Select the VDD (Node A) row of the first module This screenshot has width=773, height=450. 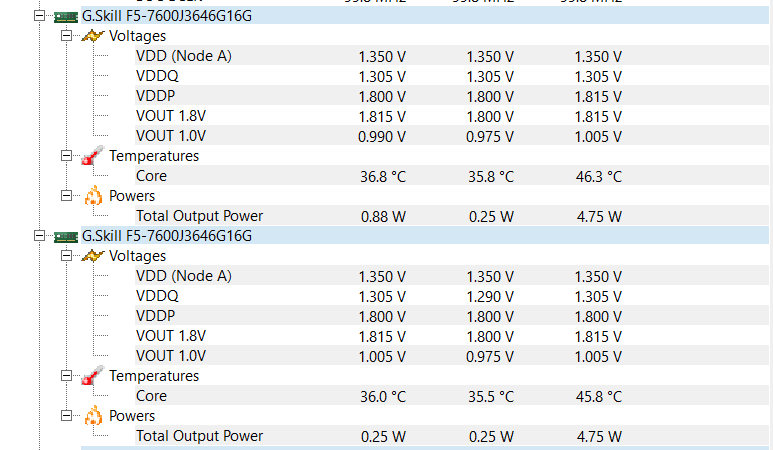[452, 56]
